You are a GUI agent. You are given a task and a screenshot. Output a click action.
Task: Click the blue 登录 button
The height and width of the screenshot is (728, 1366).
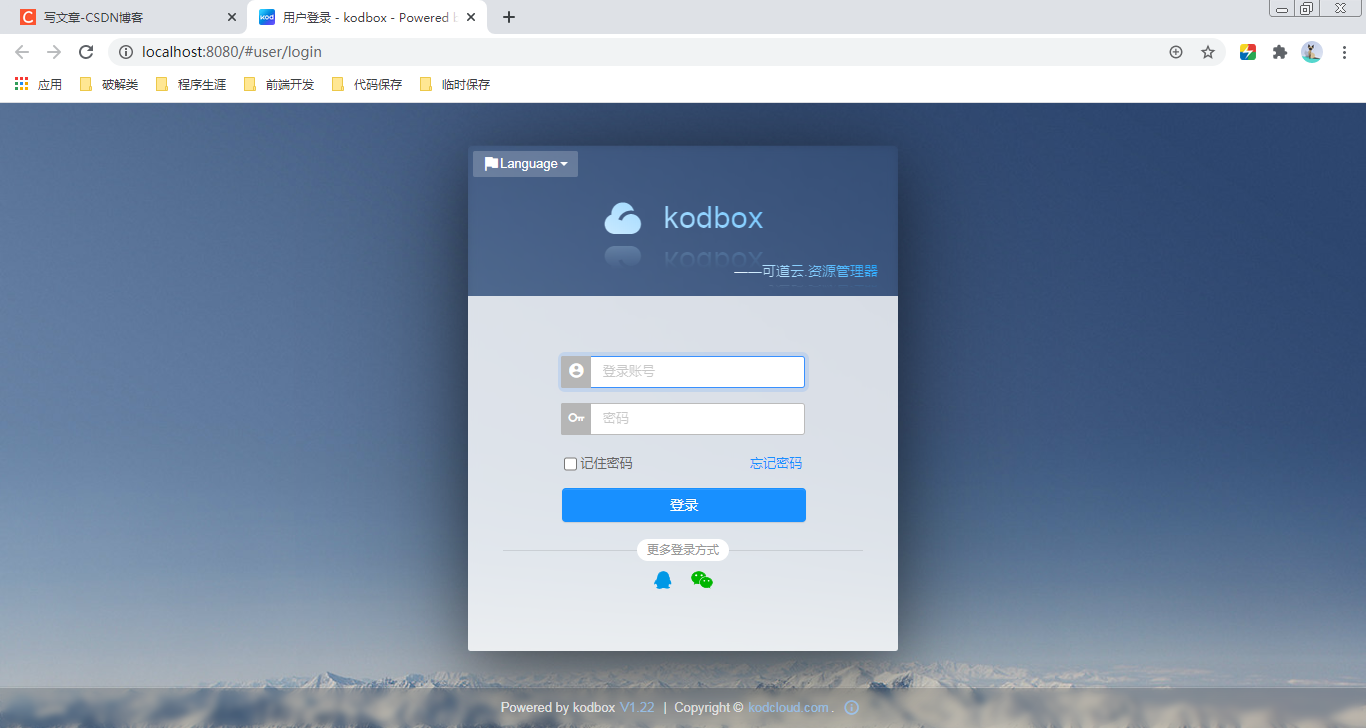pos(684,505)
